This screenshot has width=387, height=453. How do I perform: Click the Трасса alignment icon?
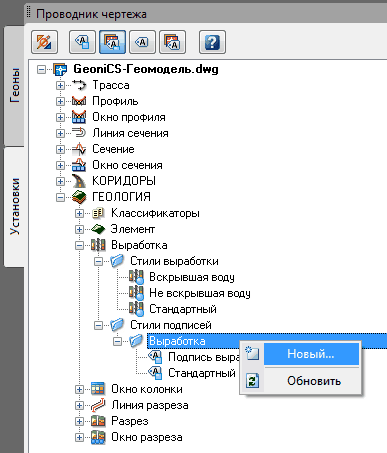[79, 85]
